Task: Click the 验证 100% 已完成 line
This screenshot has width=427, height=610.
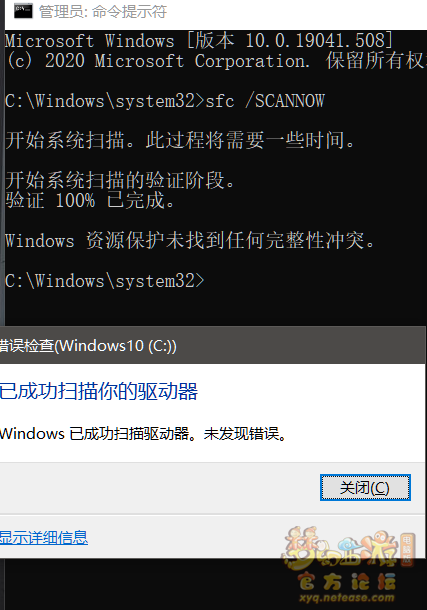Action: (x=90, y=200)
